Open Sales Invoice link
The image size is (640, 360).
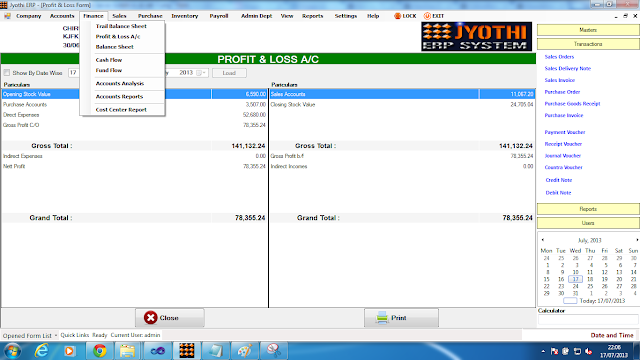[x=560, y=80]
